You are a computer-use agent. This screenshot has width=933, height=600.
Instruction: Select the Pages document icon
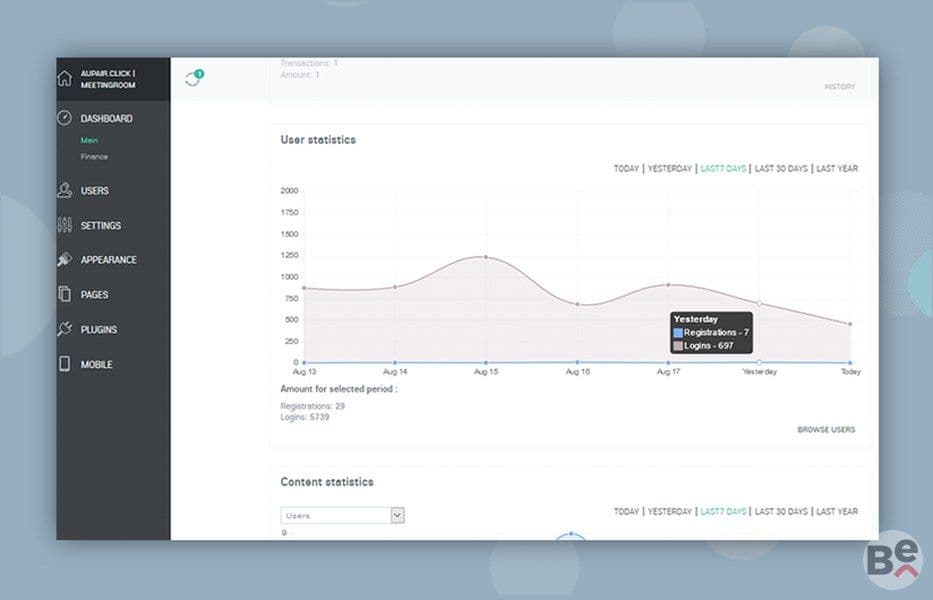(x=64, y=294)
